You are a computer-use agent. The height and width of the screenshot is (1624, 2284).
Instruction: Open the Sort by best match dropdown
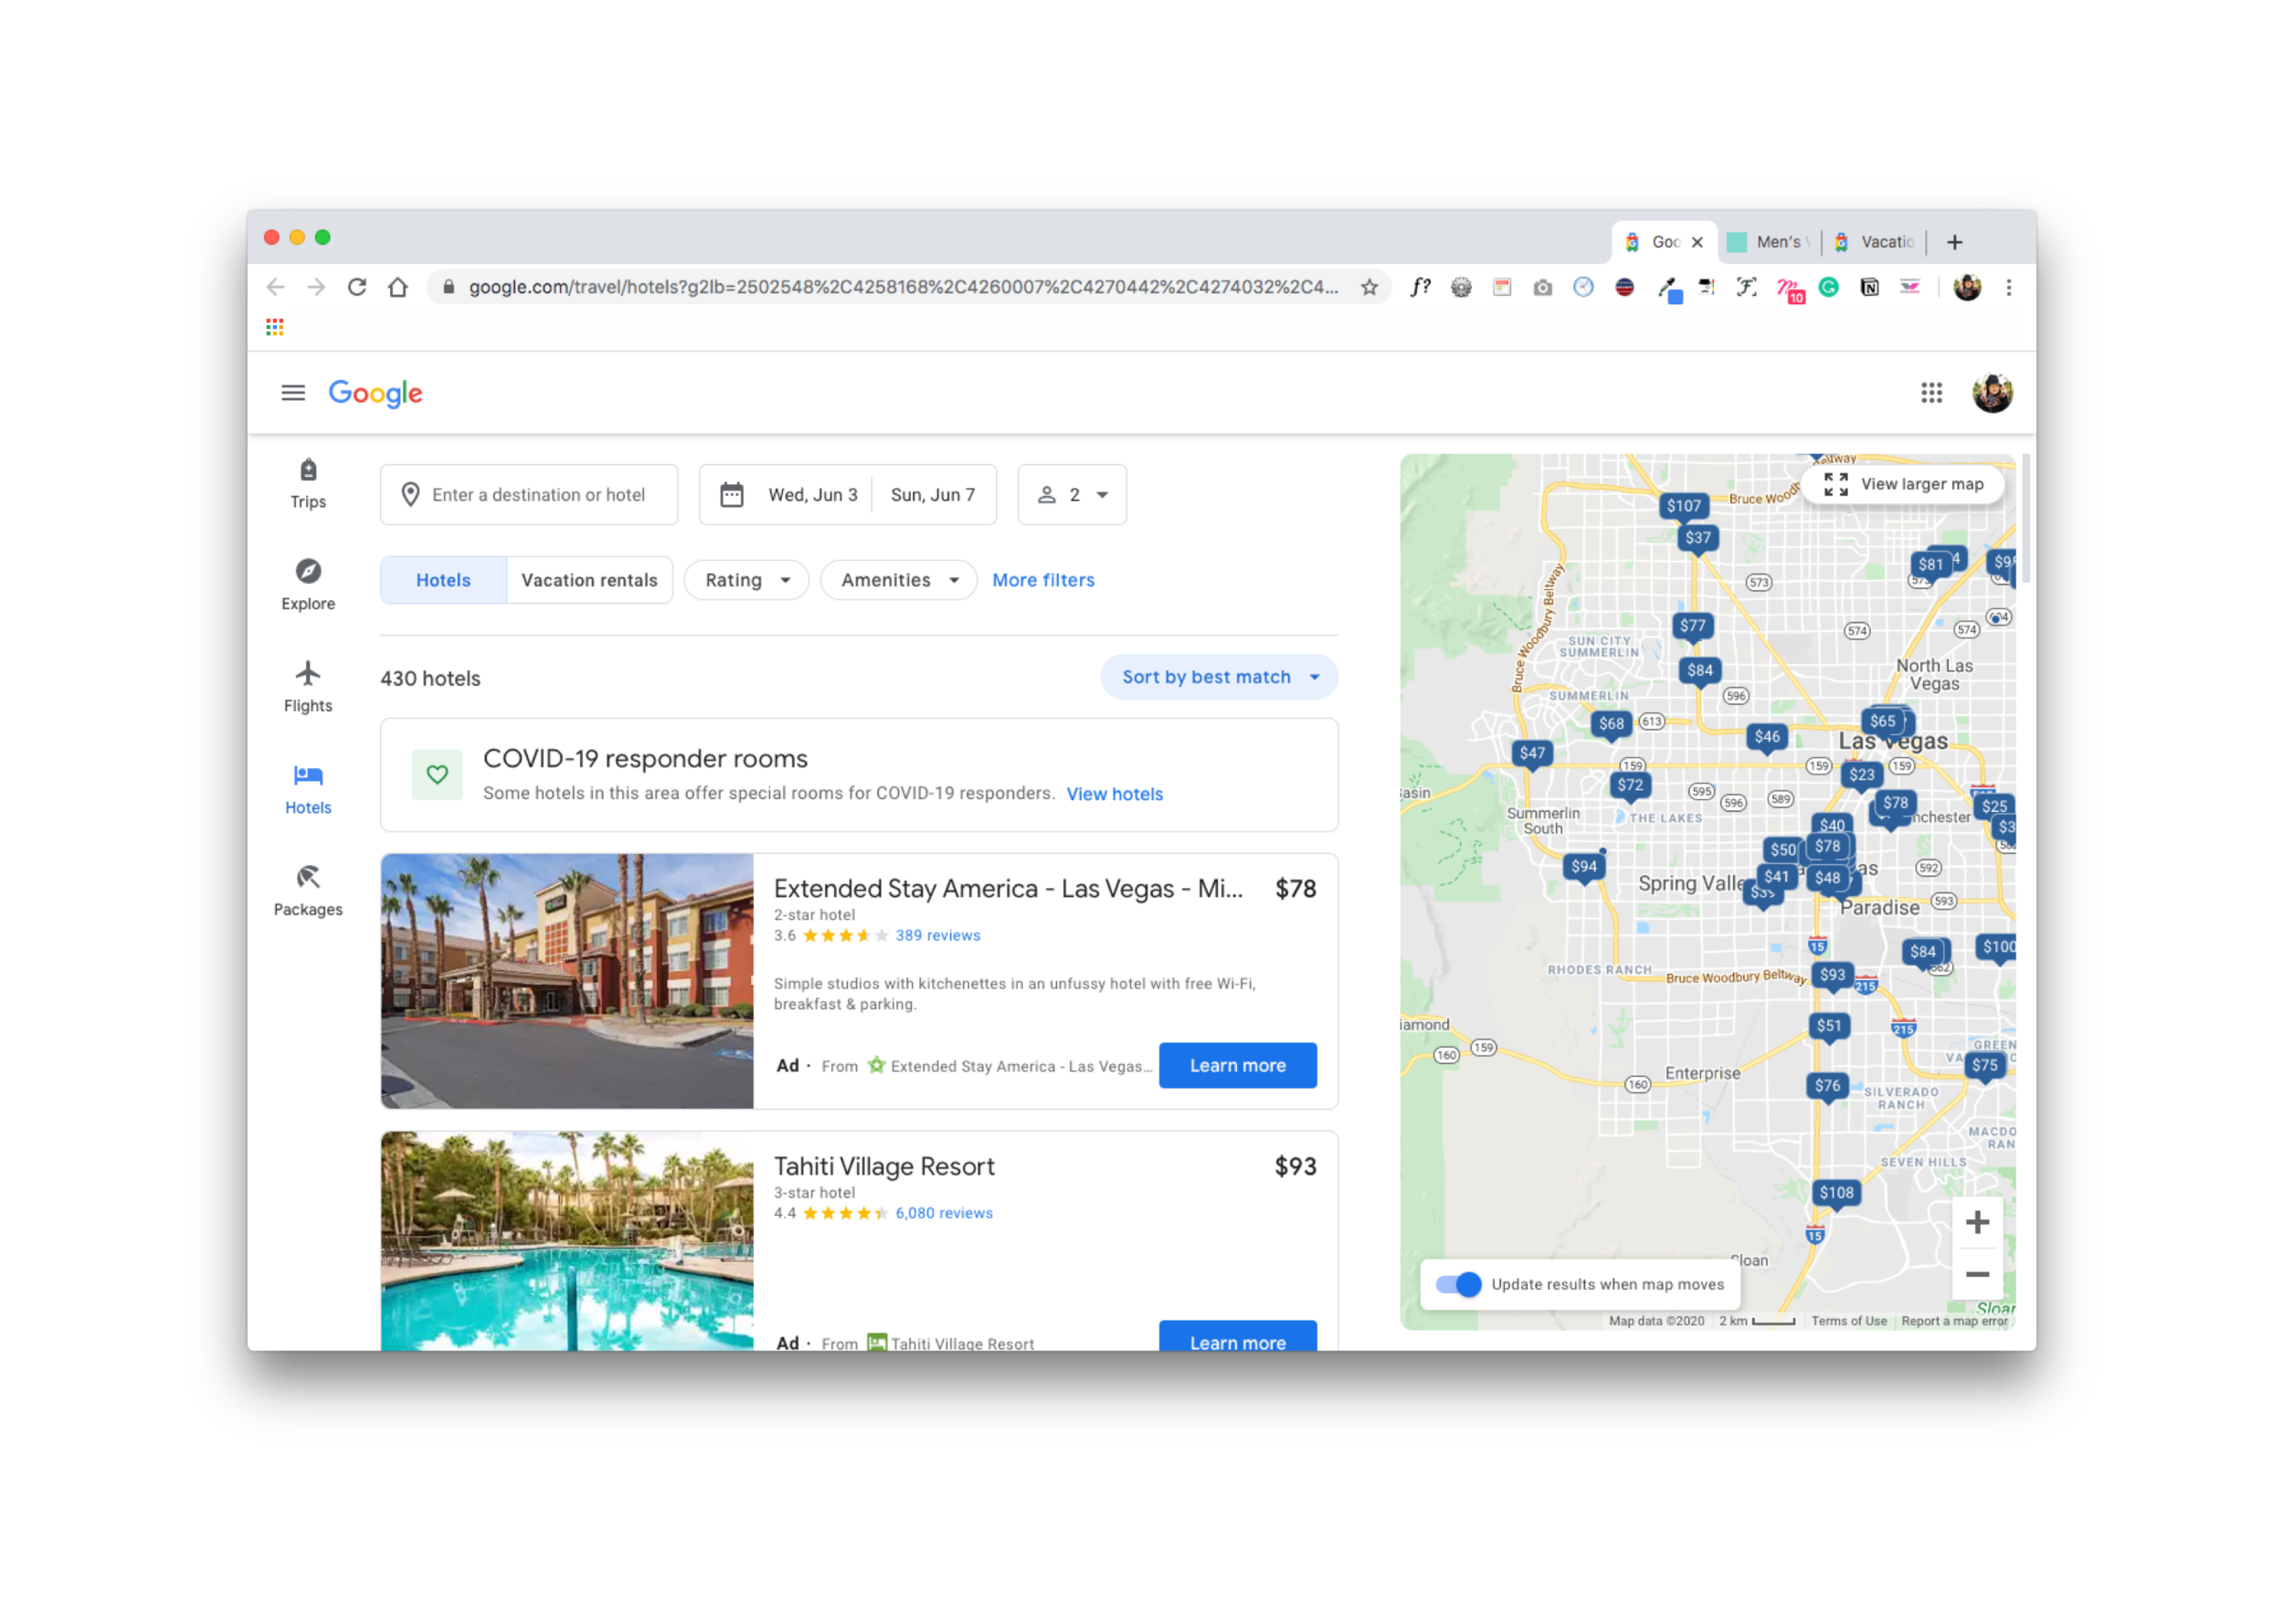pos(1218,677)
